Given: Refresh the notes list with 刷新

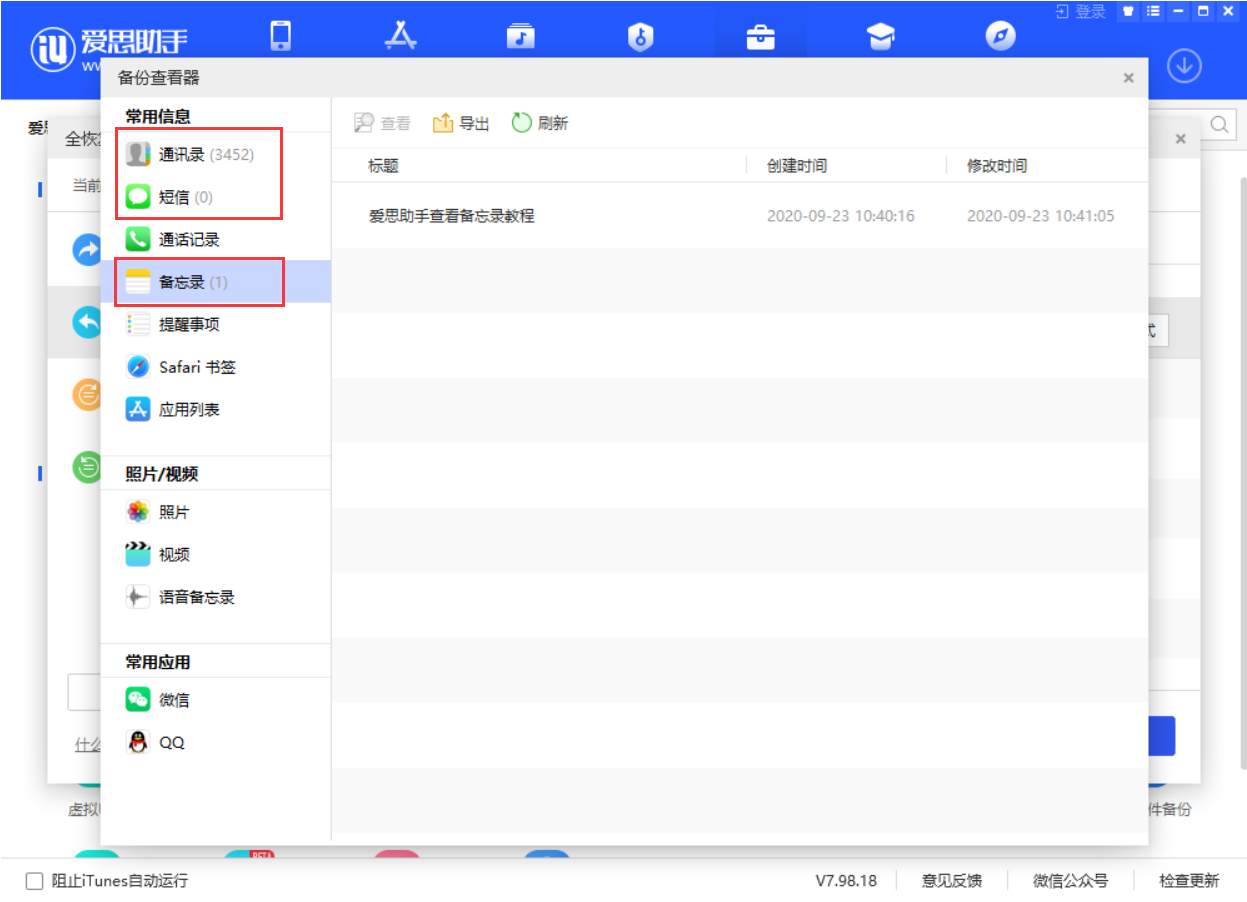Looking at the screenshot, I should coord(538,122).
